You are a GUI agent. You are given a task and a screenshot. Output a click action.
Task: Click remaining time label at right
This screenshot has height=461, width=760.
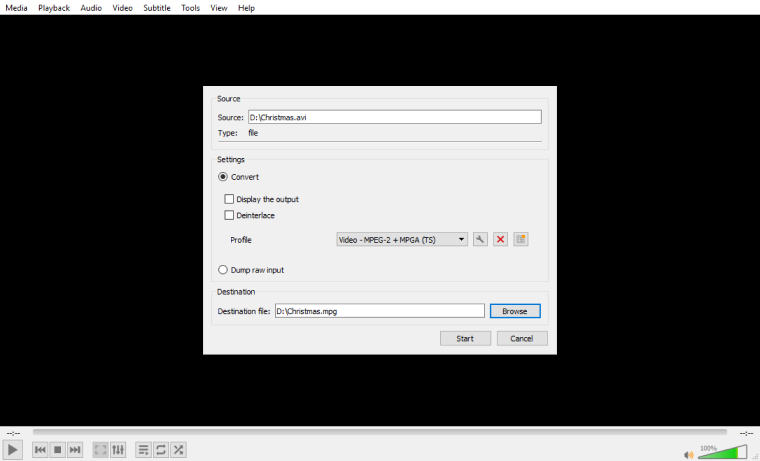(x=746, y=433)
